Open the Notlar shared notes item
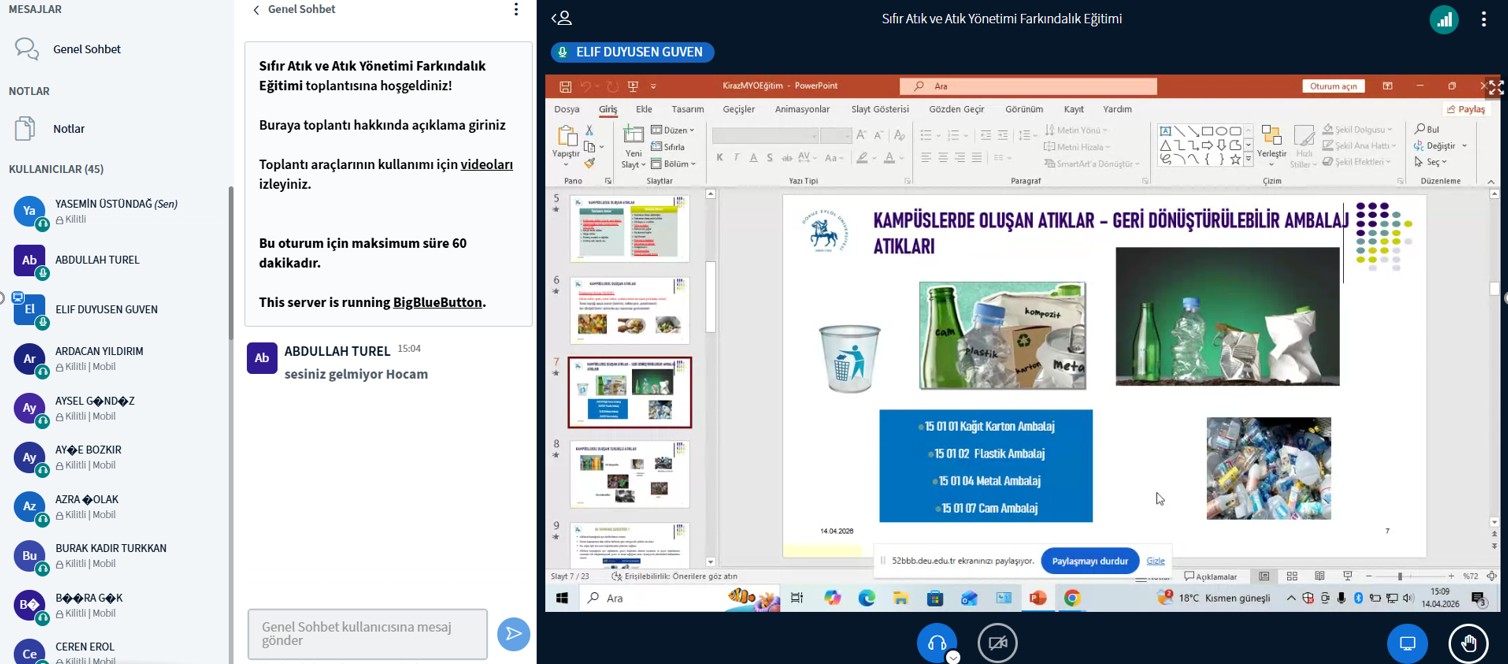This screenshot has width=1508, height=664. [x=68, y=129]
